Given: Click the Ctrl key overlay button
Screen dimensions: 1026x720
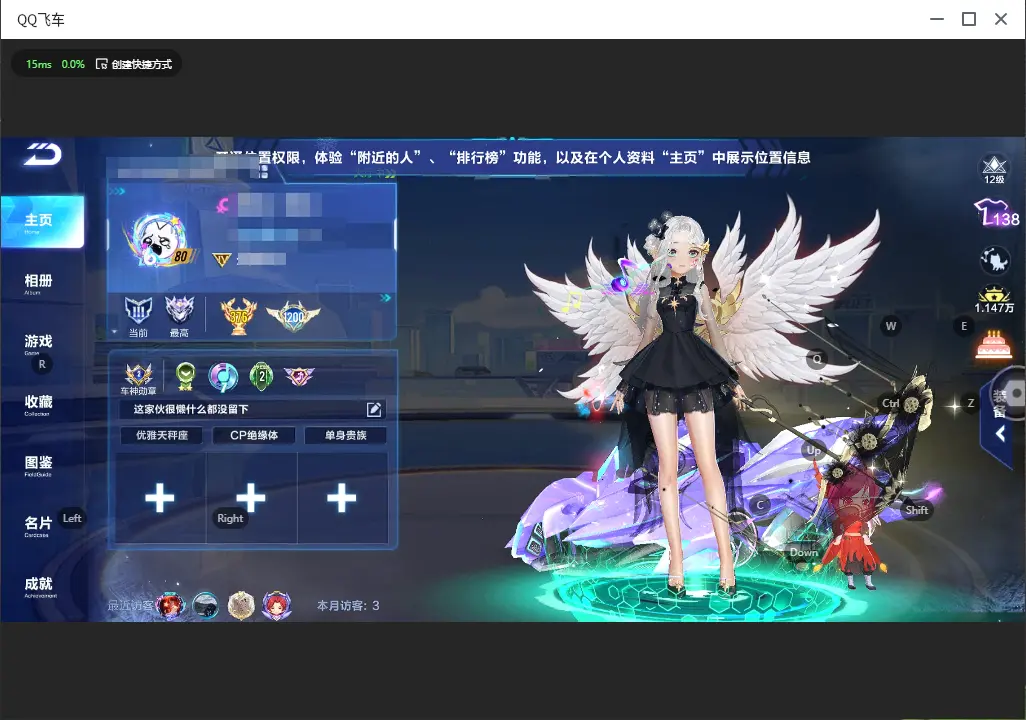Looking at the screenshot, I should [891, 403].
